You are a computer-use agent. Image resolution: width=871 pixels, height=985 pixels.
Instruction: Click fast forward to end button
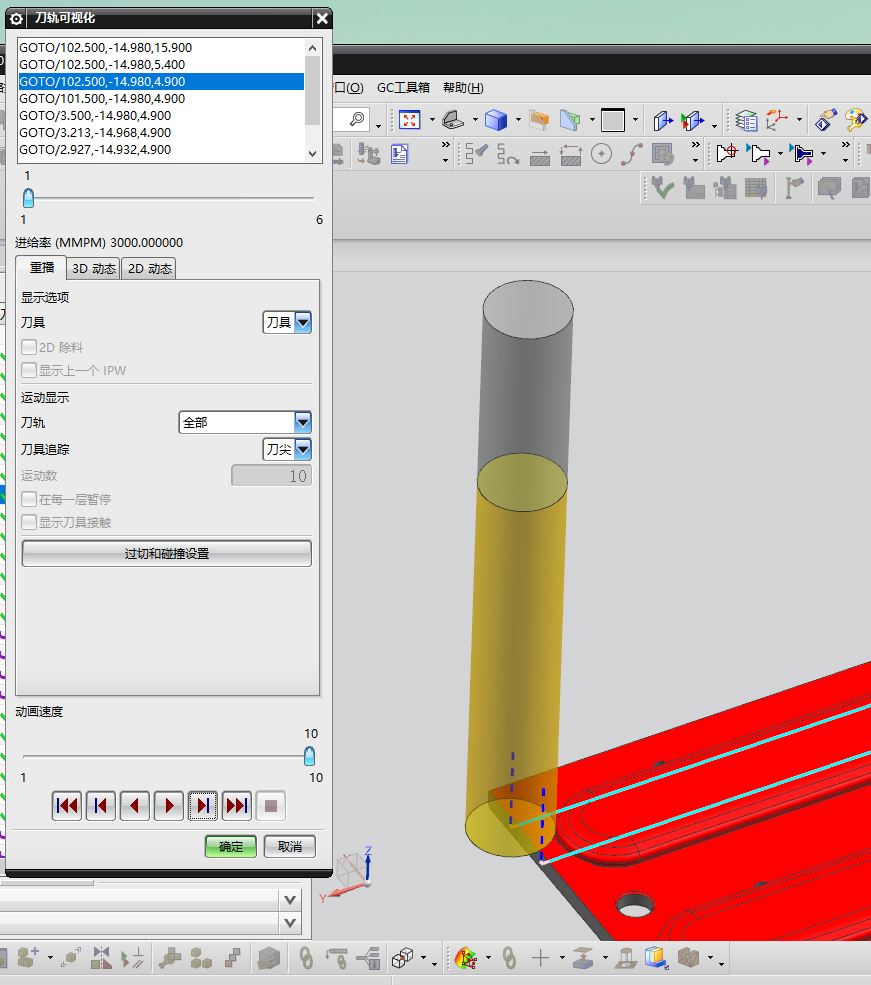point(237,806)
